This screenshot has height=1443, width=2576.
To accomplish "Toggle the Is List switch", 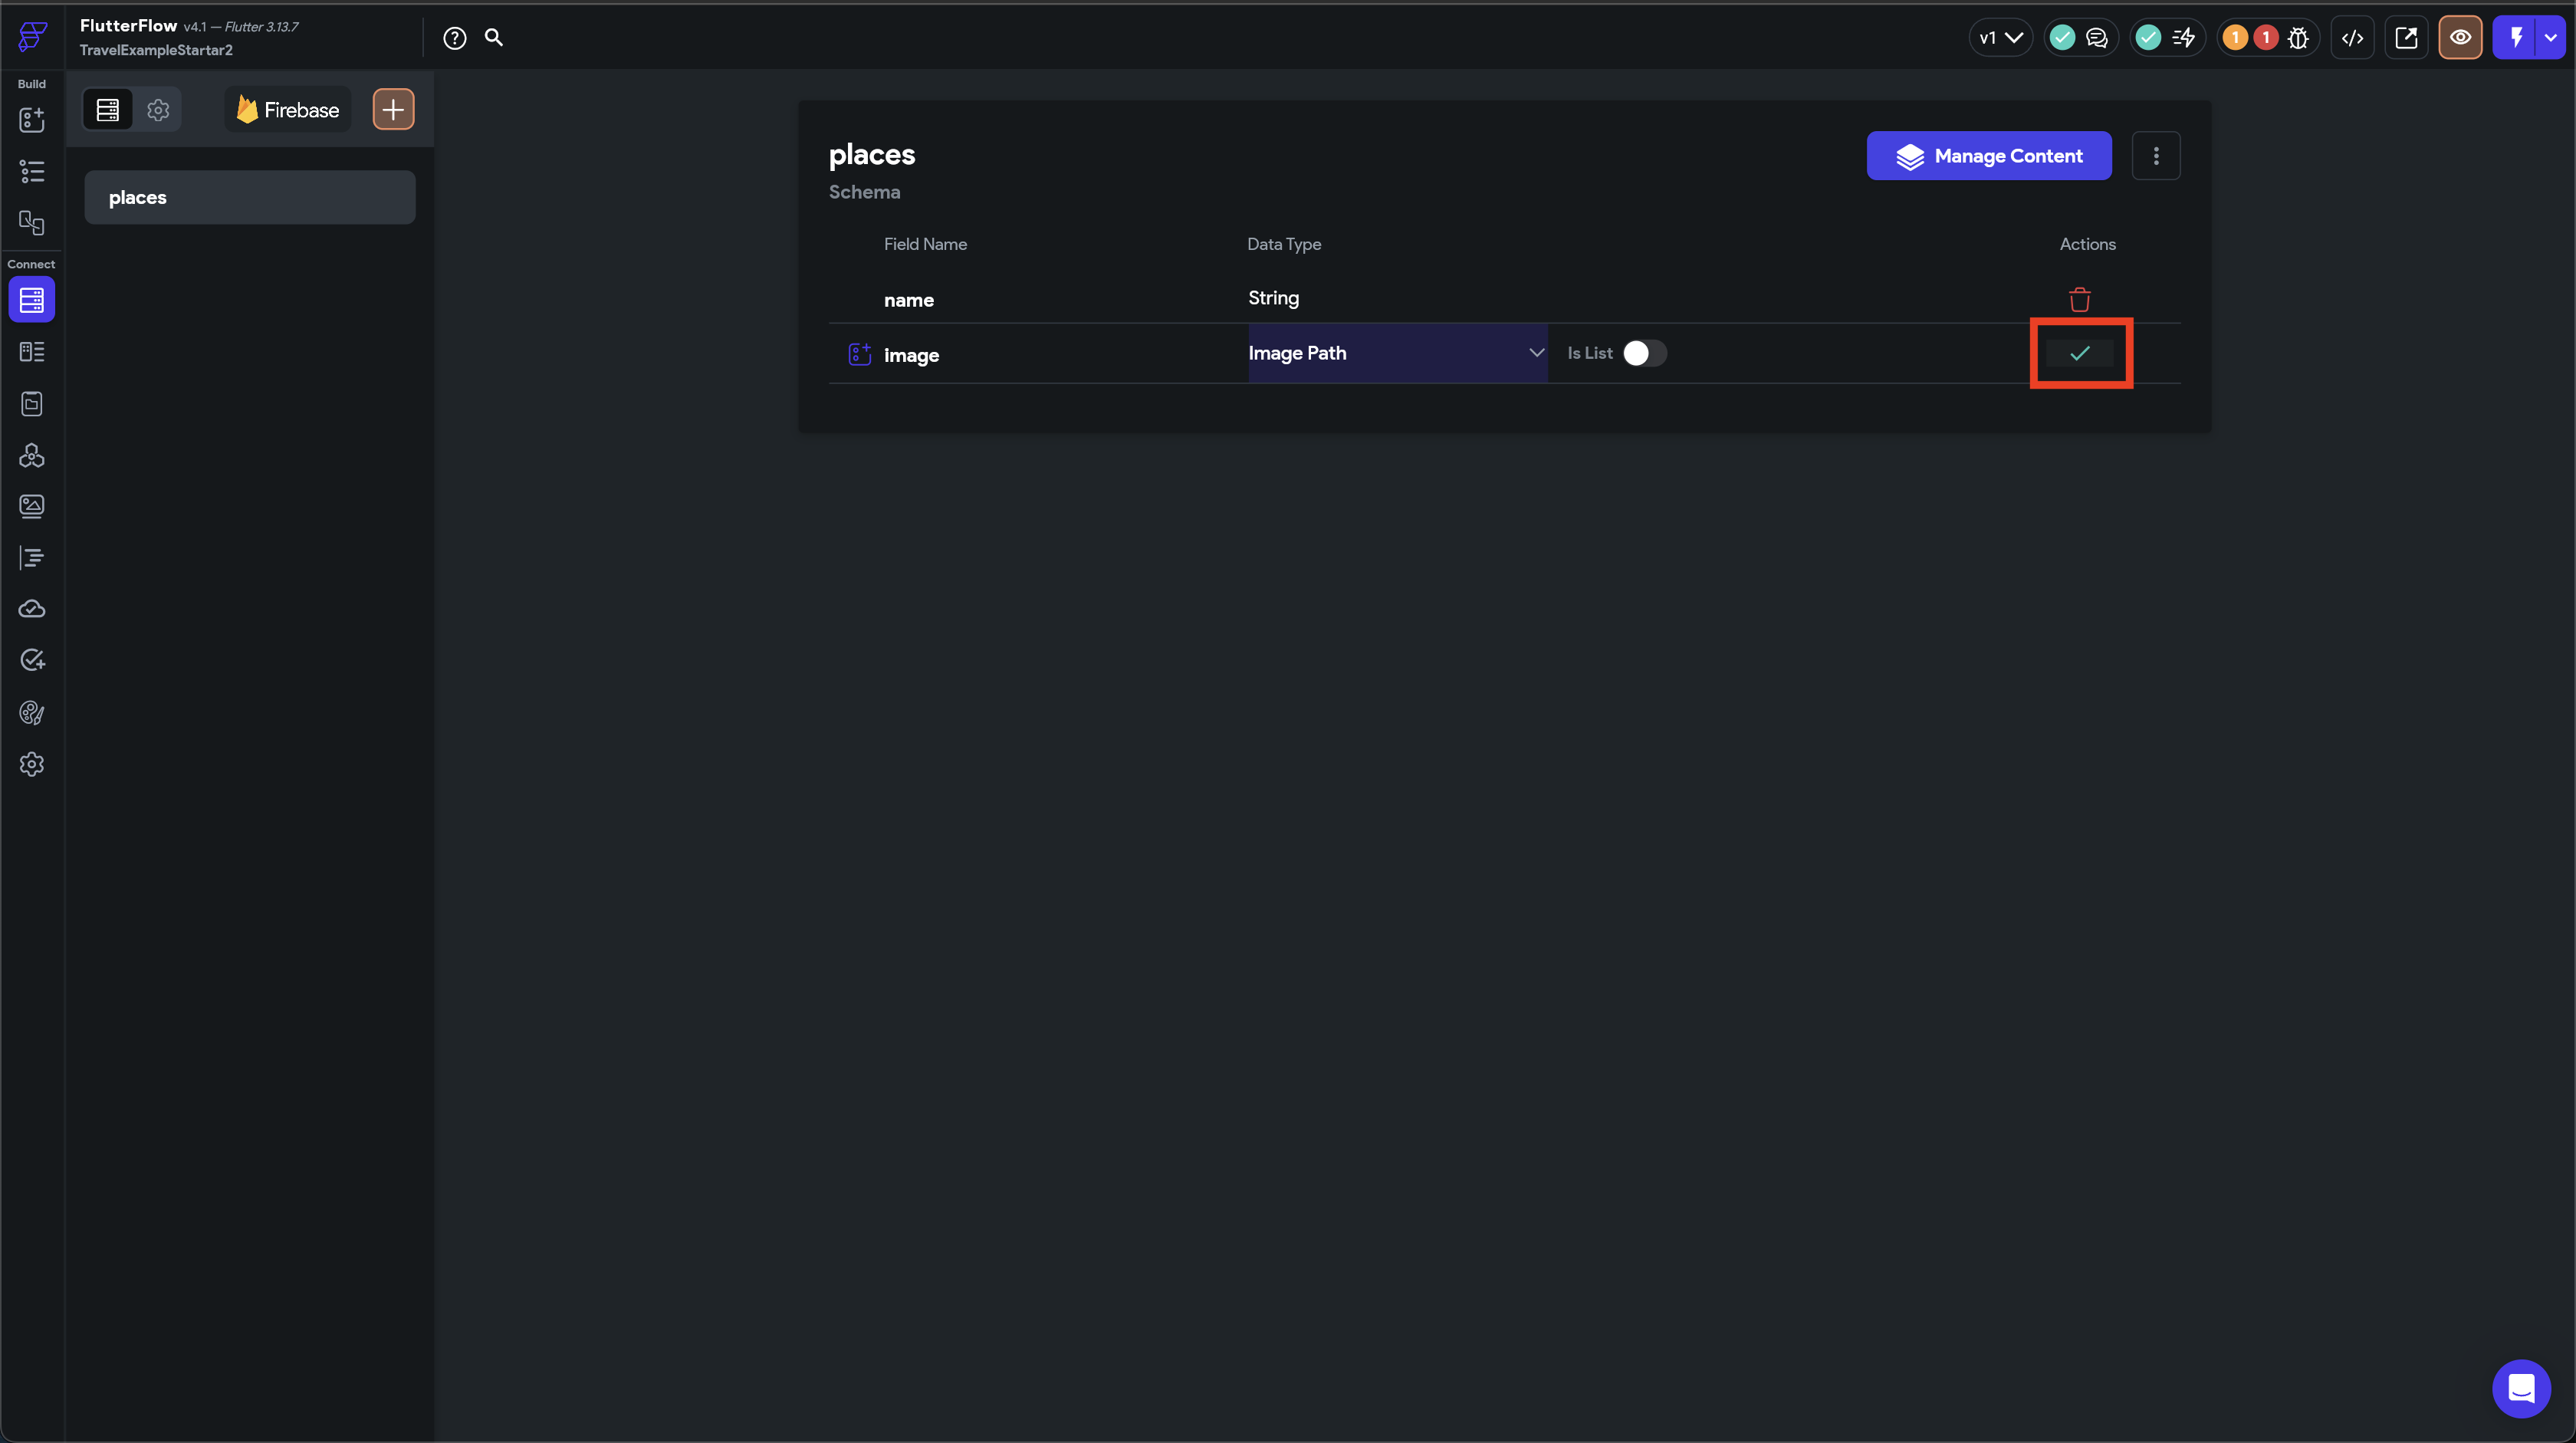I will [1644, 353].
